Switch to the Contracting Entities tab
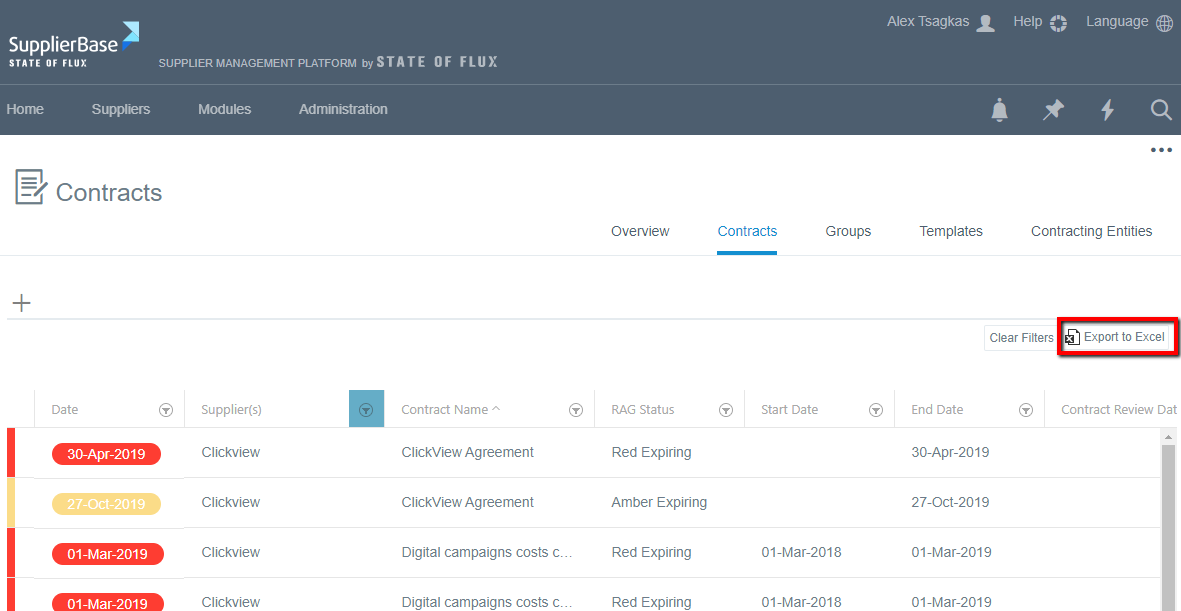The width and height of the screenshot is (1181, 611). click(1091, 231)
